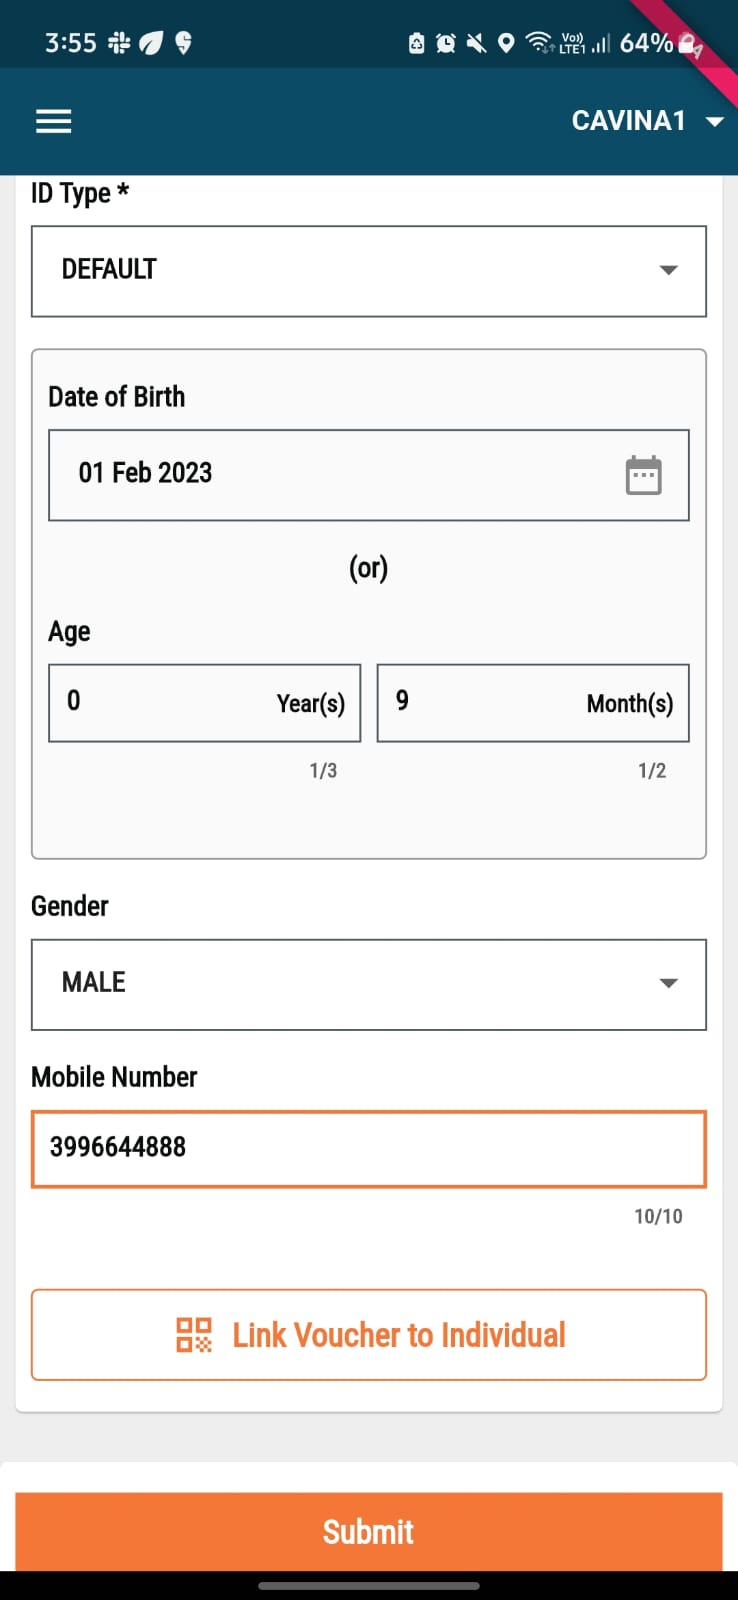Viewport: 738px width, 1600px height.
Task: Tap the alarm clock status icon
Action: 446,43
